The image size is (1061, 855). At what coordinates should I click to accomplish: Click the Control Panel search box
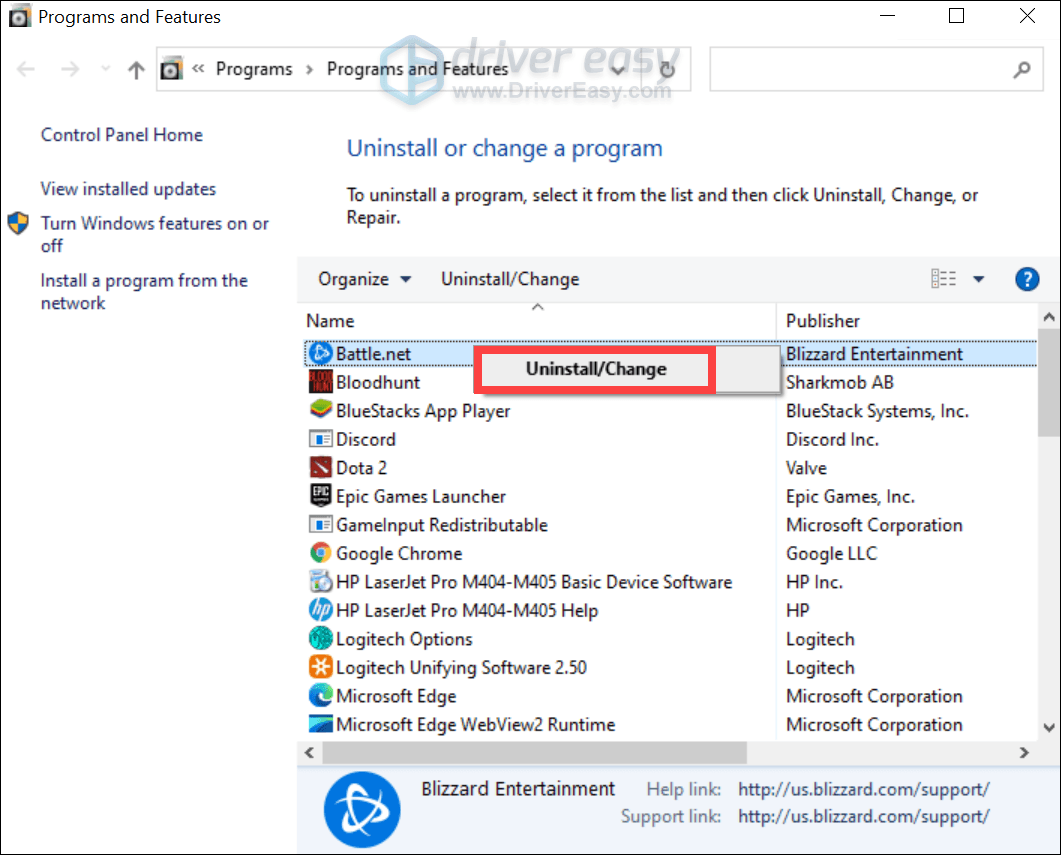(860, 70)
